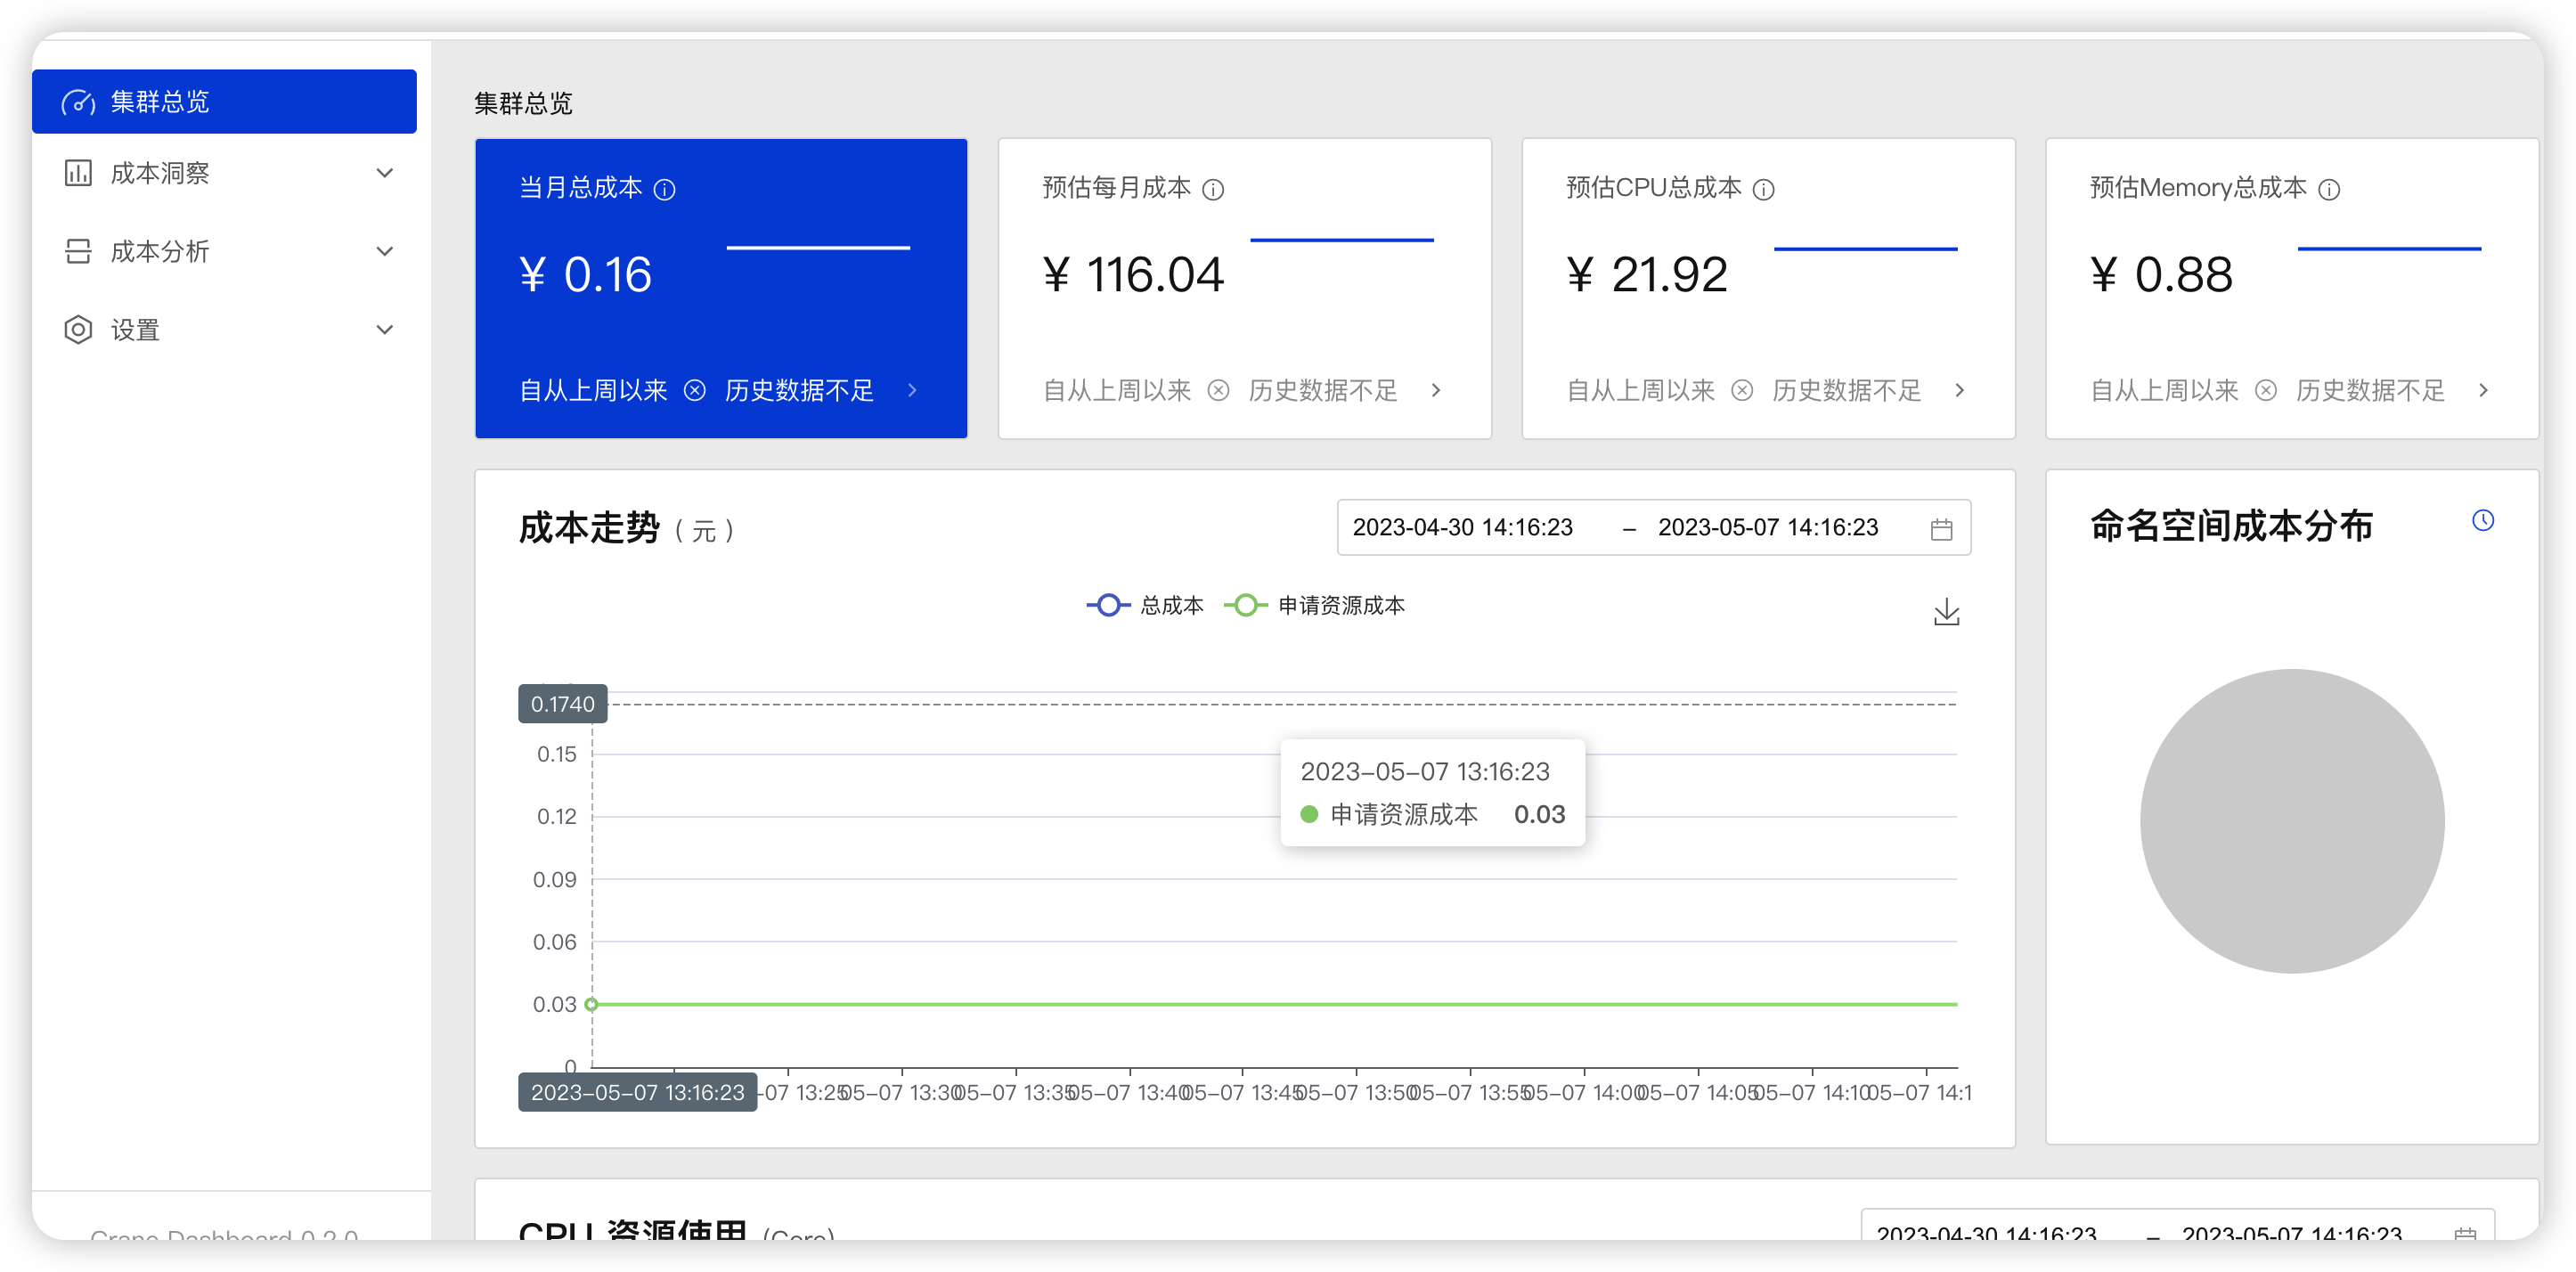This screenshot has height=1272, width=2576.
Task: Click the start date field 2023-04-30 14:16:23
Action: tap(1463, 527)
